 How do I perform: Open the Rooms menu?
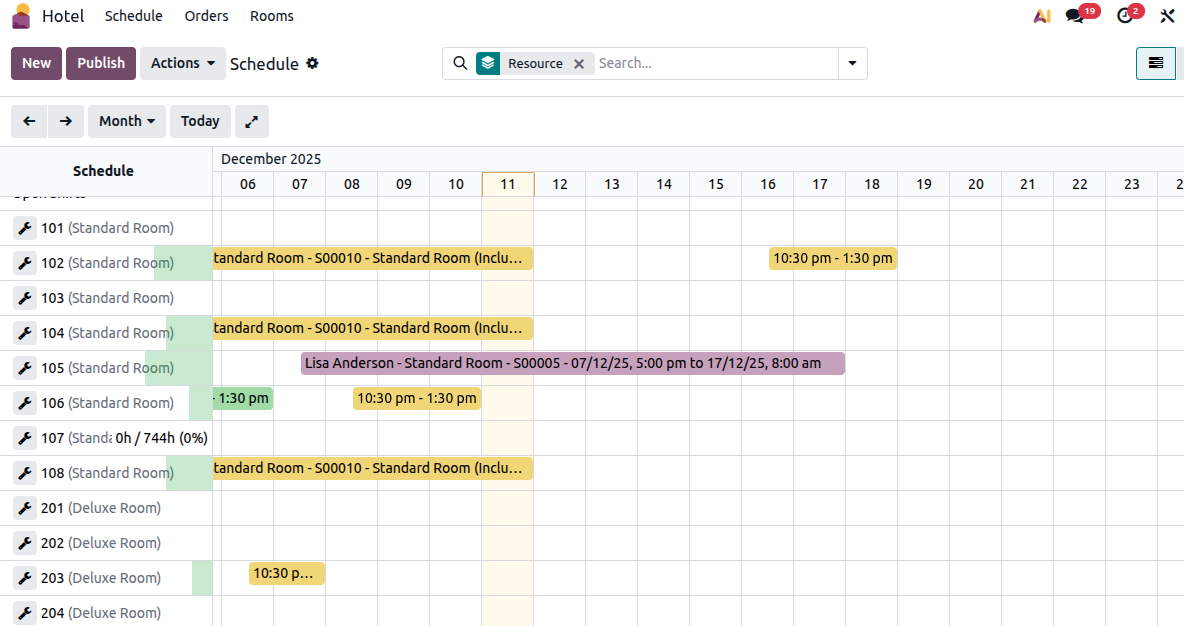(x=272, y=16)
